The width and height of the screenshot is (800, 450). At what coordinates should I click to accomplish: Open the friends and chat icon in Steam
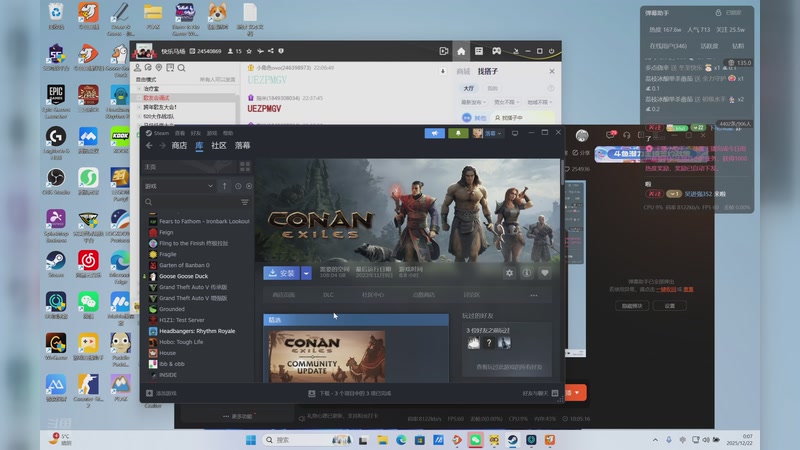point(555,393)
